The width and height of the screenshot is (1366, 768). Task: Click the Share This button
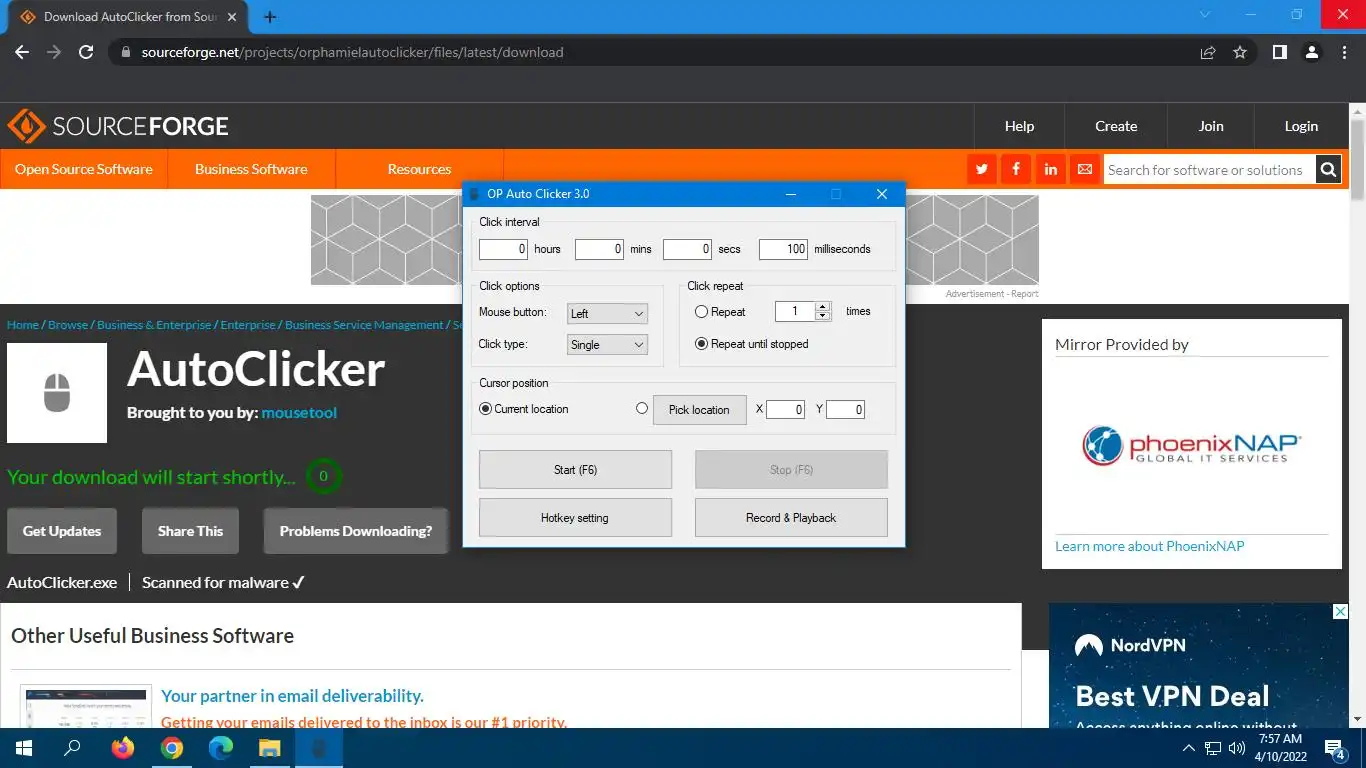[x=190, y=531]
